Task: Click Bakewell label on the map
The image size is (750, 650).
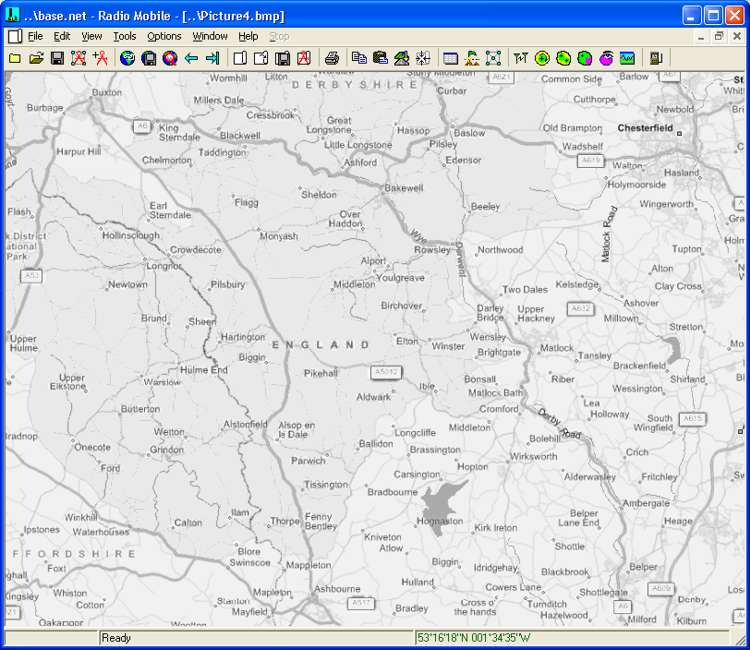Action: [x=404, y=188]
